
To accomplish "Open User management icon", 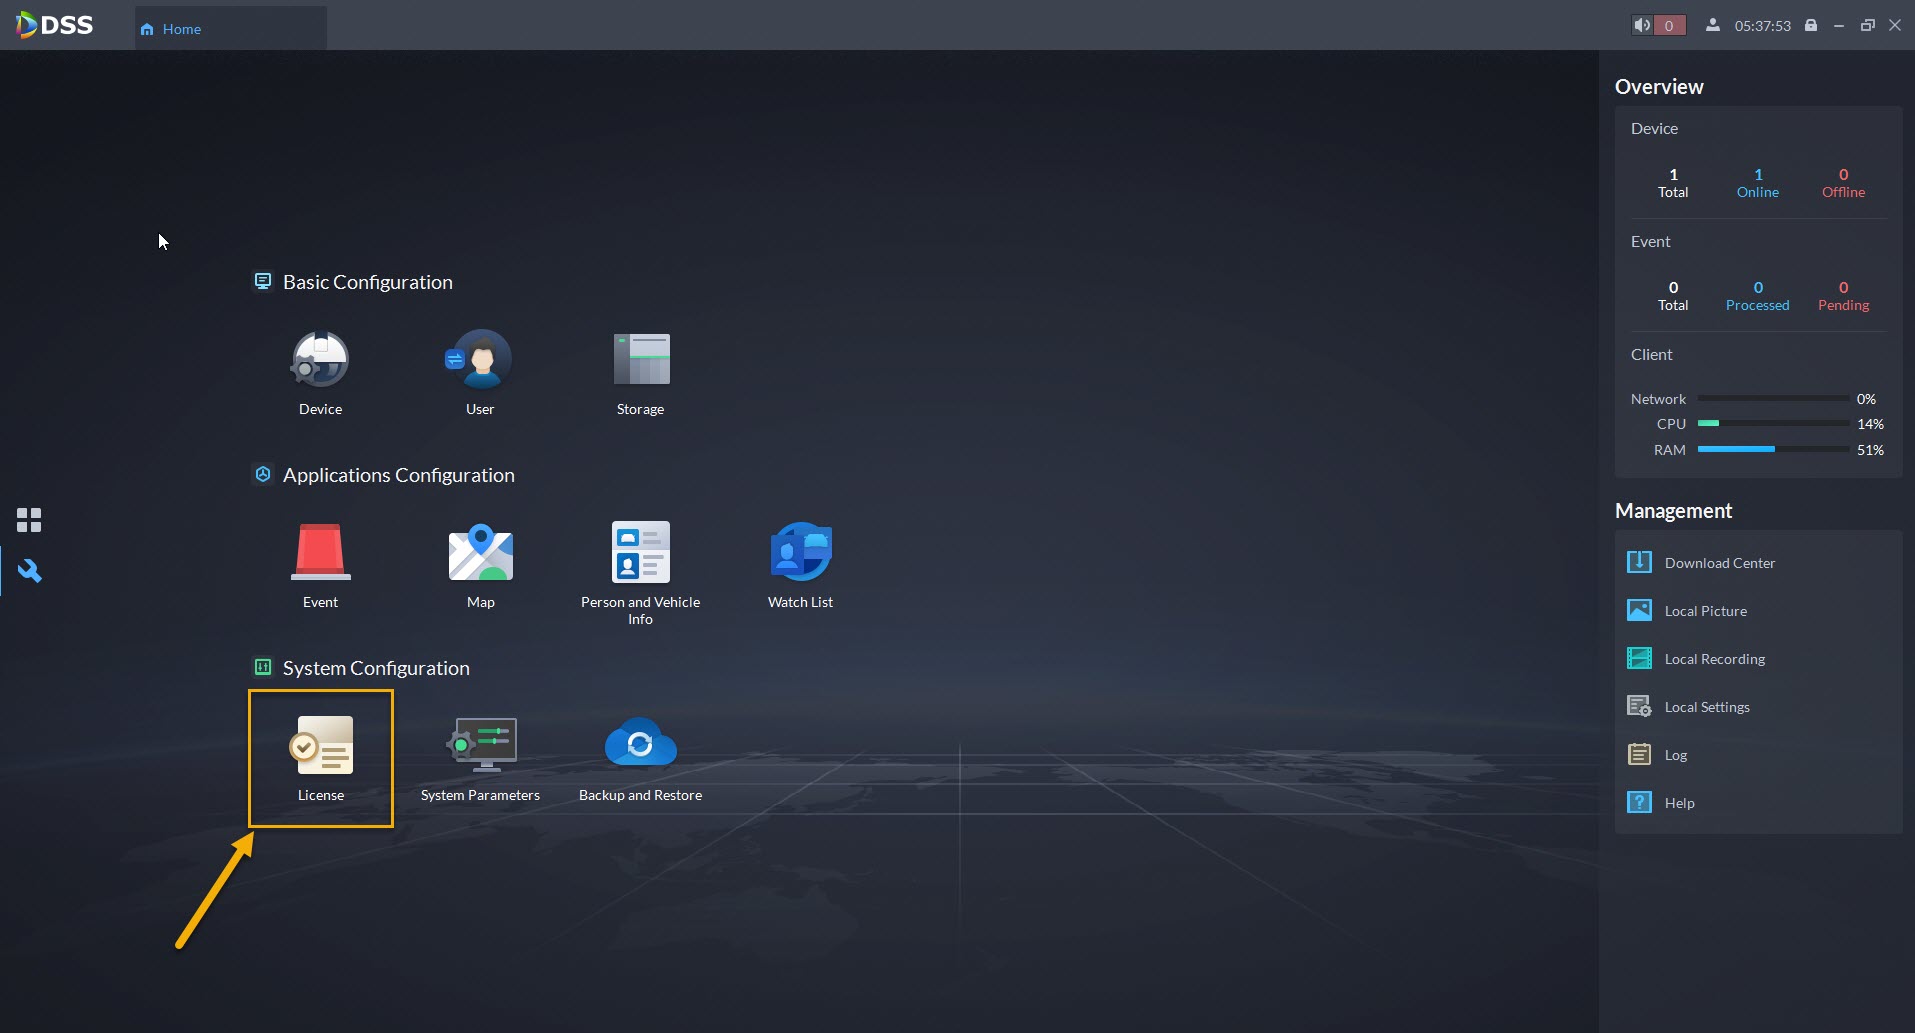I will (x=480, y=360).
